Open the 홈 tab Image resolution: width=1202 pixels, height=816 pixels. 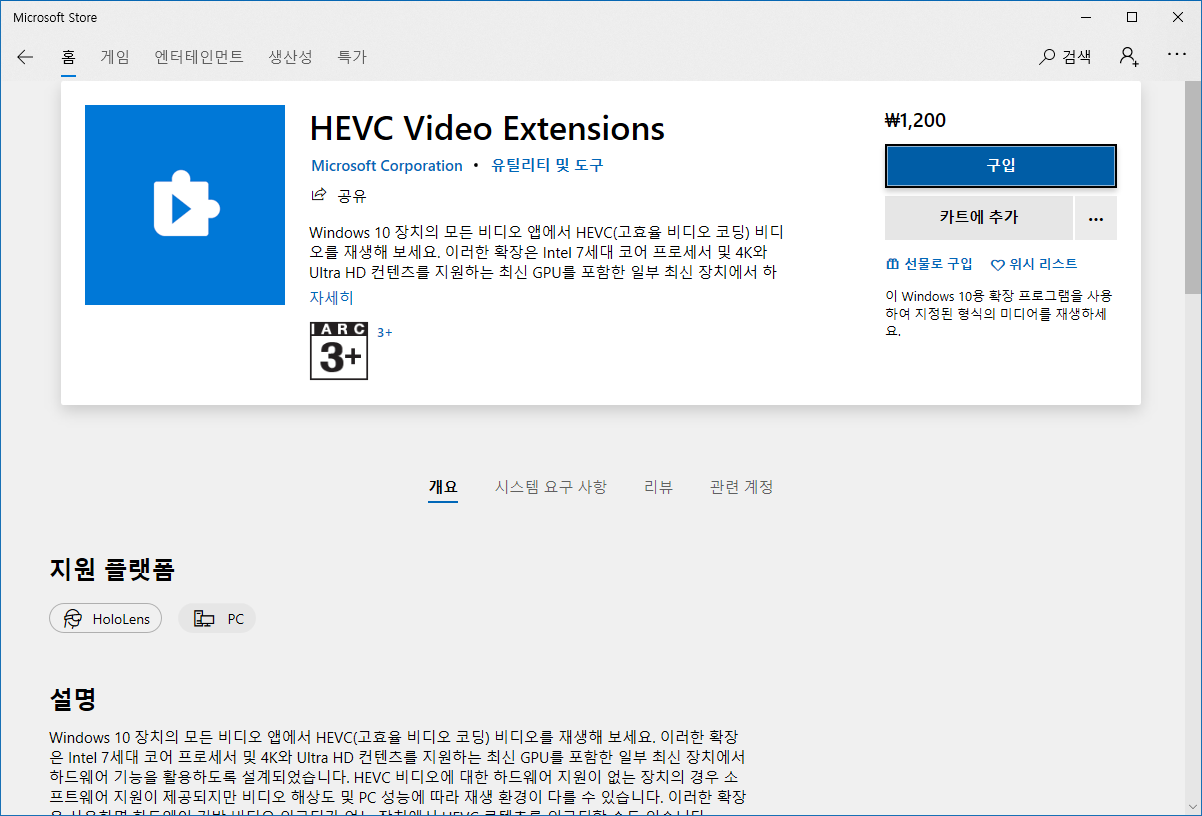point(68,57)
